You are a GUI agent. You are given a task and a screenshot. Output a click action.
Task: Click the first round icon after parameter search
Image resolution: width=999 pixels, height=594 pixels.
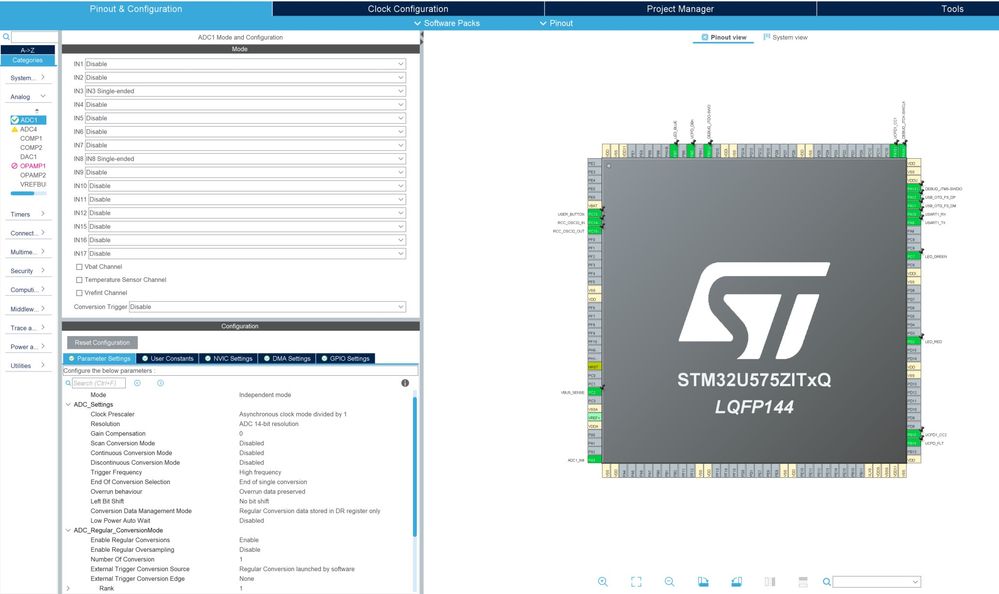tap(137, 383)
